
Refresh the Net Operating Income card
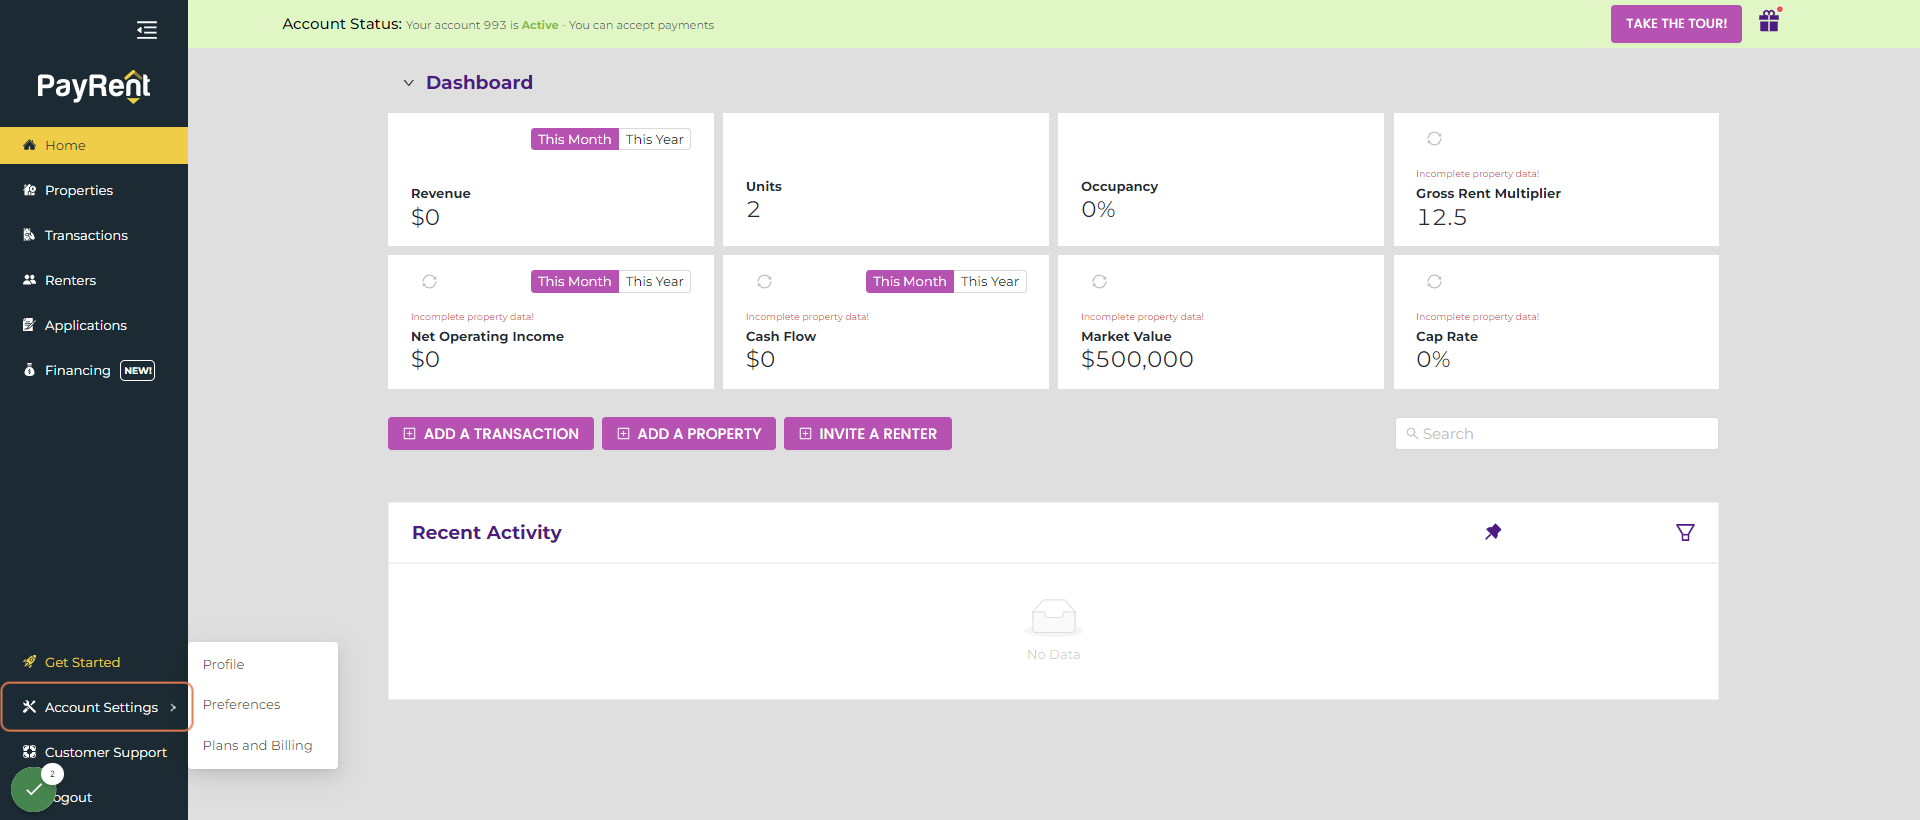point(429,282)
